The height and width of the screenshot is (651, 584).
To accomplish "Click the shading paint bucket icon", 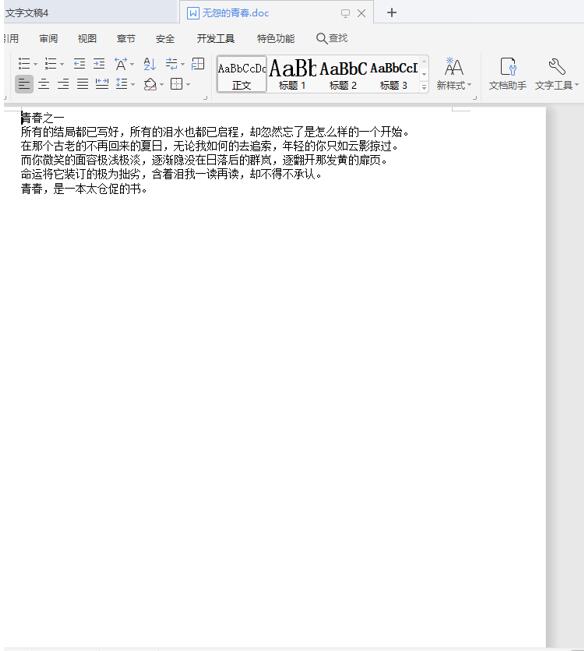I will point(149,84).
